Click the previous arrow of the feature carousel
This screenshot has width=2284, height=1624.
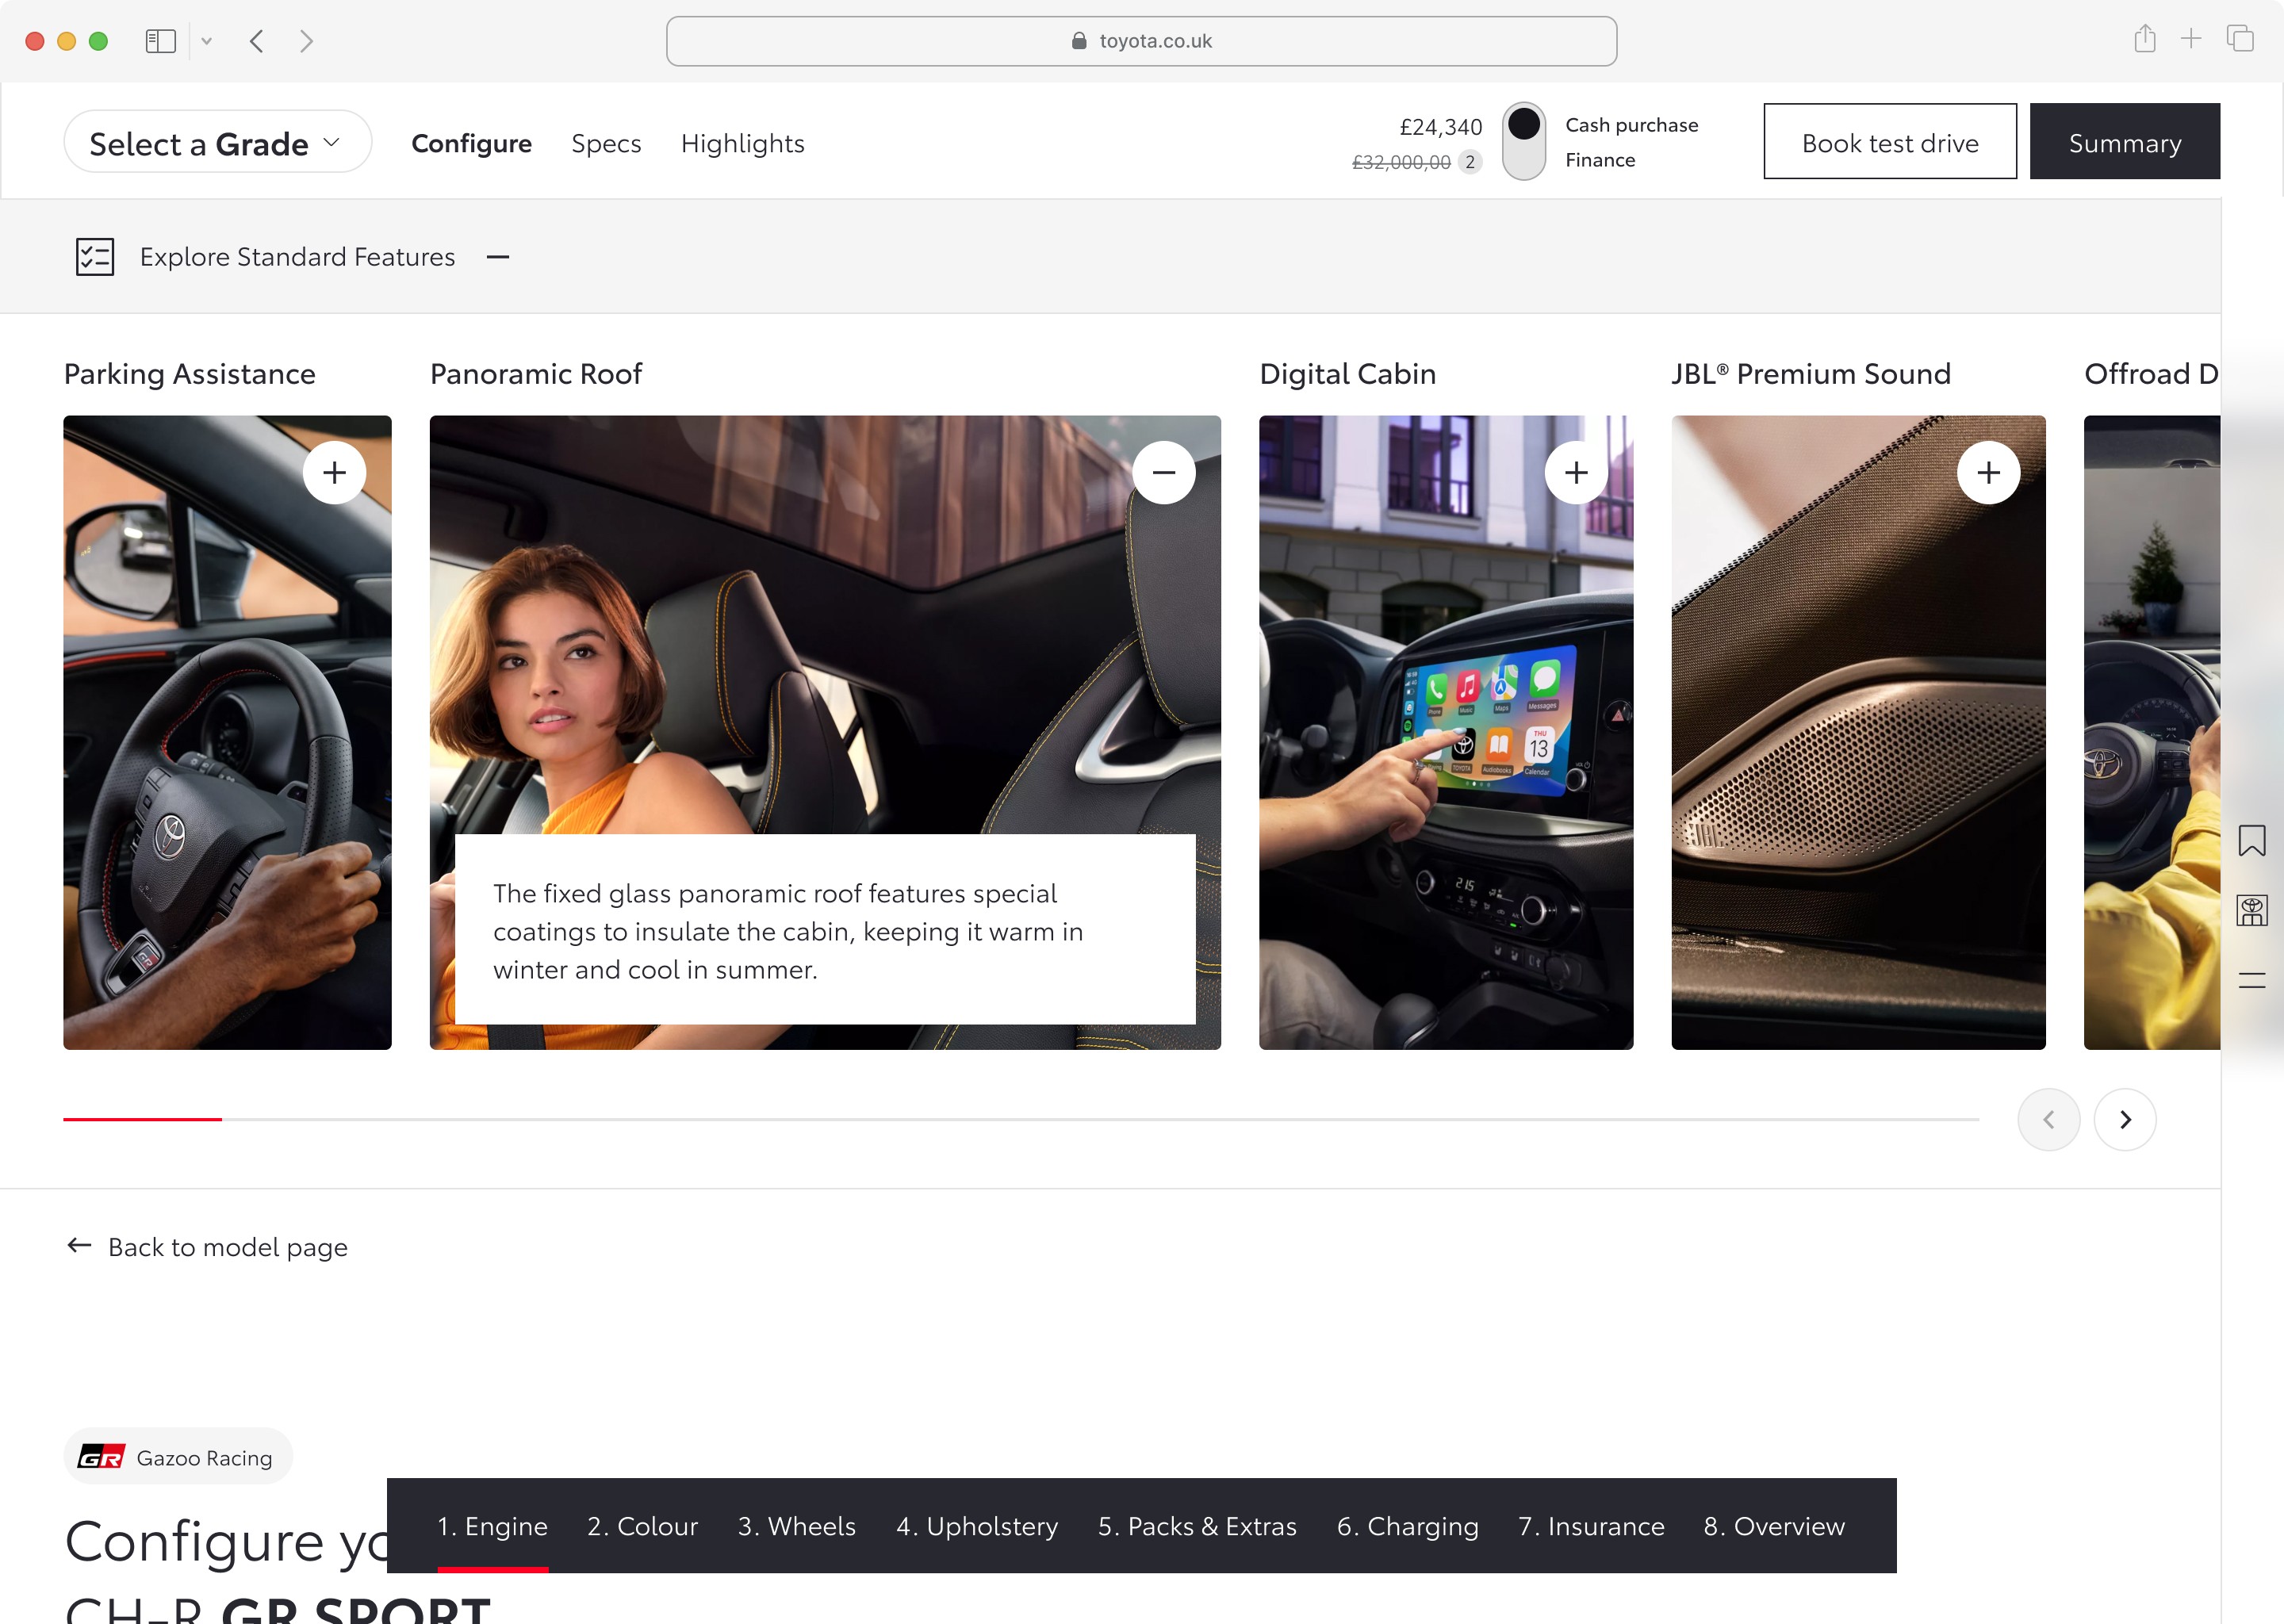pyautogui.click(x=2048, y=1119)
